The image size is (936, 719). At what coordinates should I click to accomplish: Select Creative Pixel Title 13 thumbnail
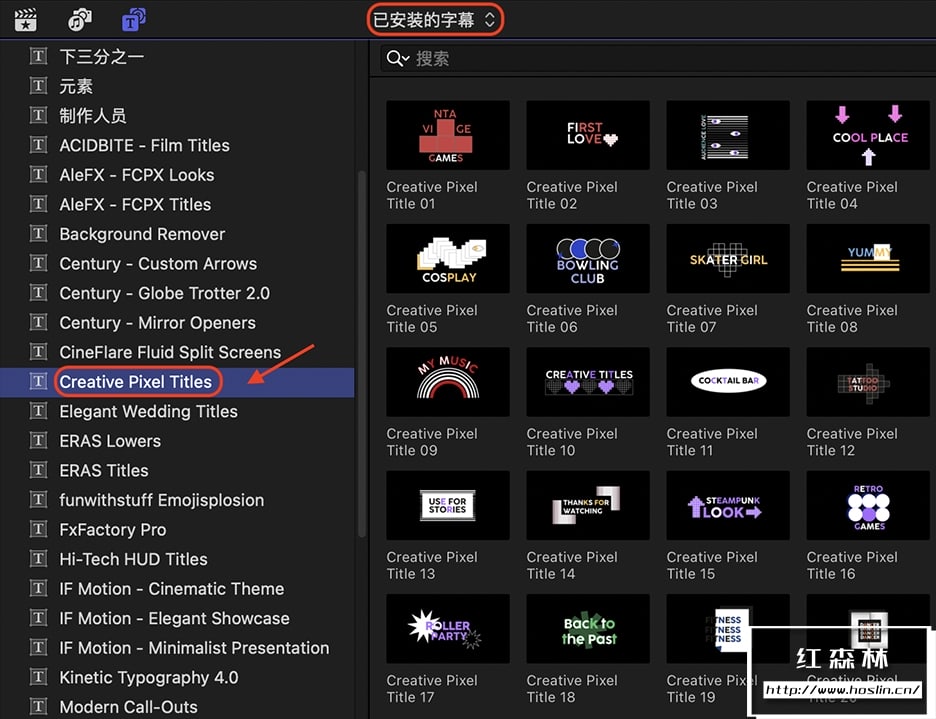click(448, 505)
